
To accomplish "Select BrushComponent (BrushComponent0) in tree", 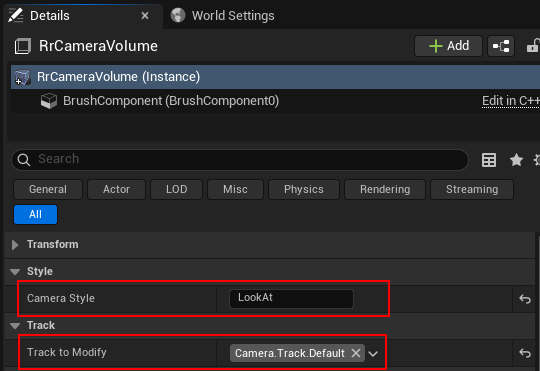I will coord(171,101).
